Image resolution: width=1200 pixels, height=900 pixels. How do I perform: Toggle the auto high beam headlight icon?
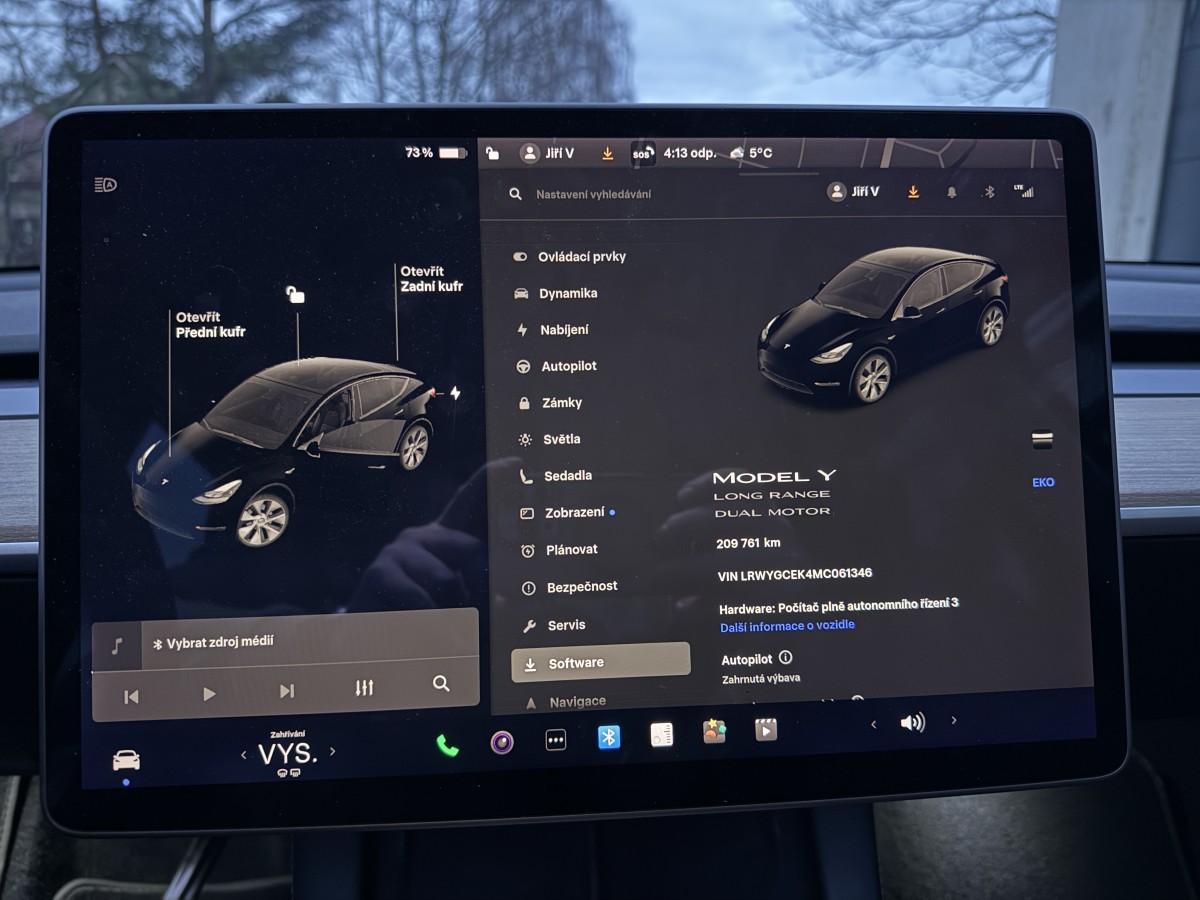105,184
